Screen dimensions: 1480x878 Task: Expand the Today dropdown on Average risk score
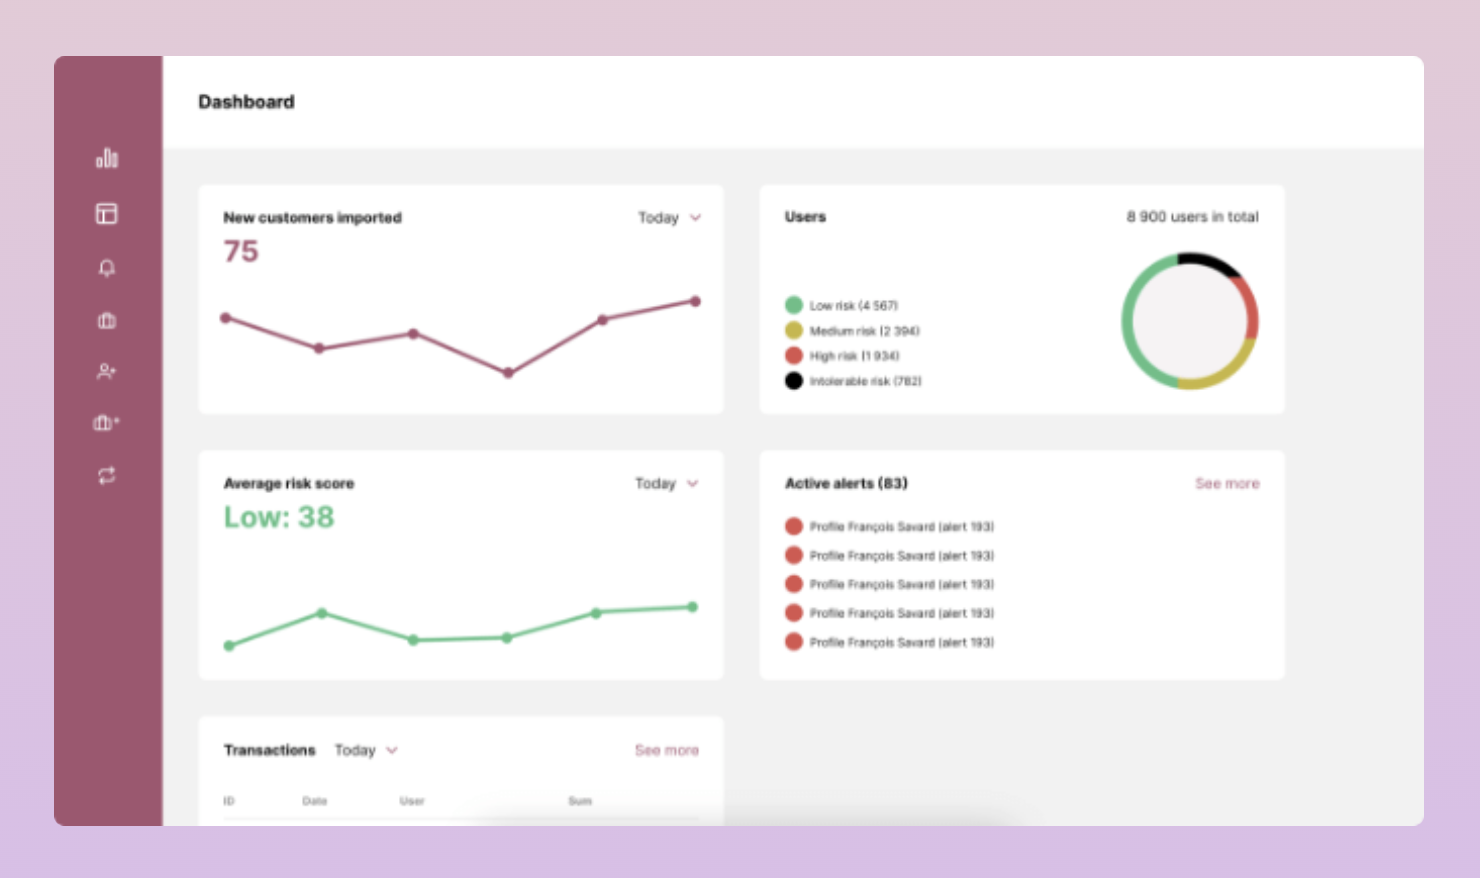[666, 483]
